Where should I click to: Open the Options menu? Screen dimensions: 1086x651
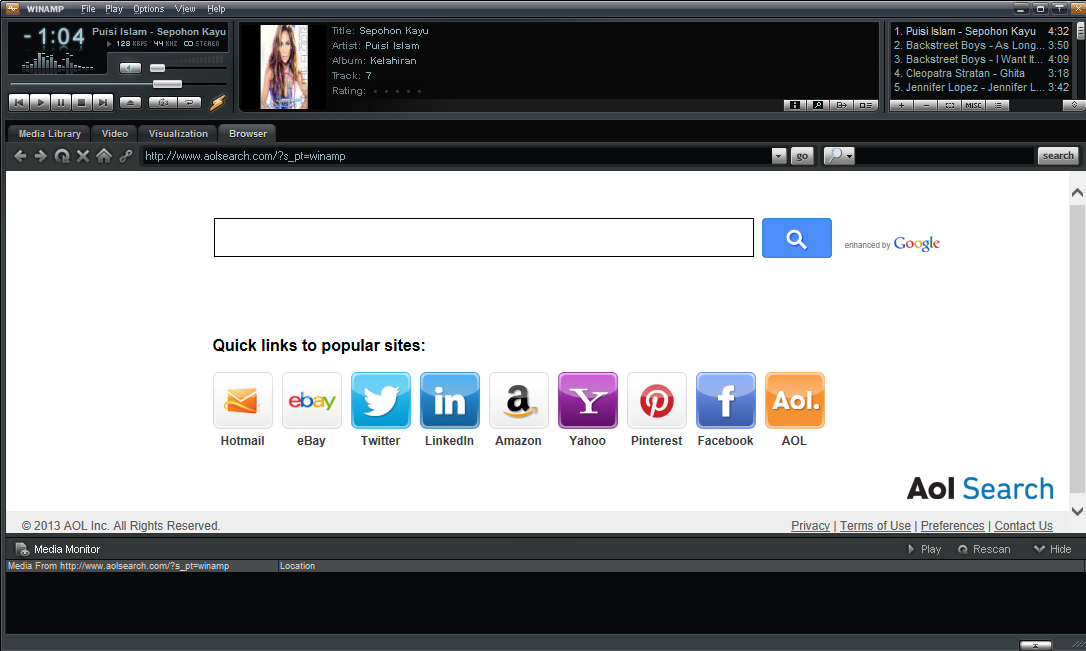(148, 9)
